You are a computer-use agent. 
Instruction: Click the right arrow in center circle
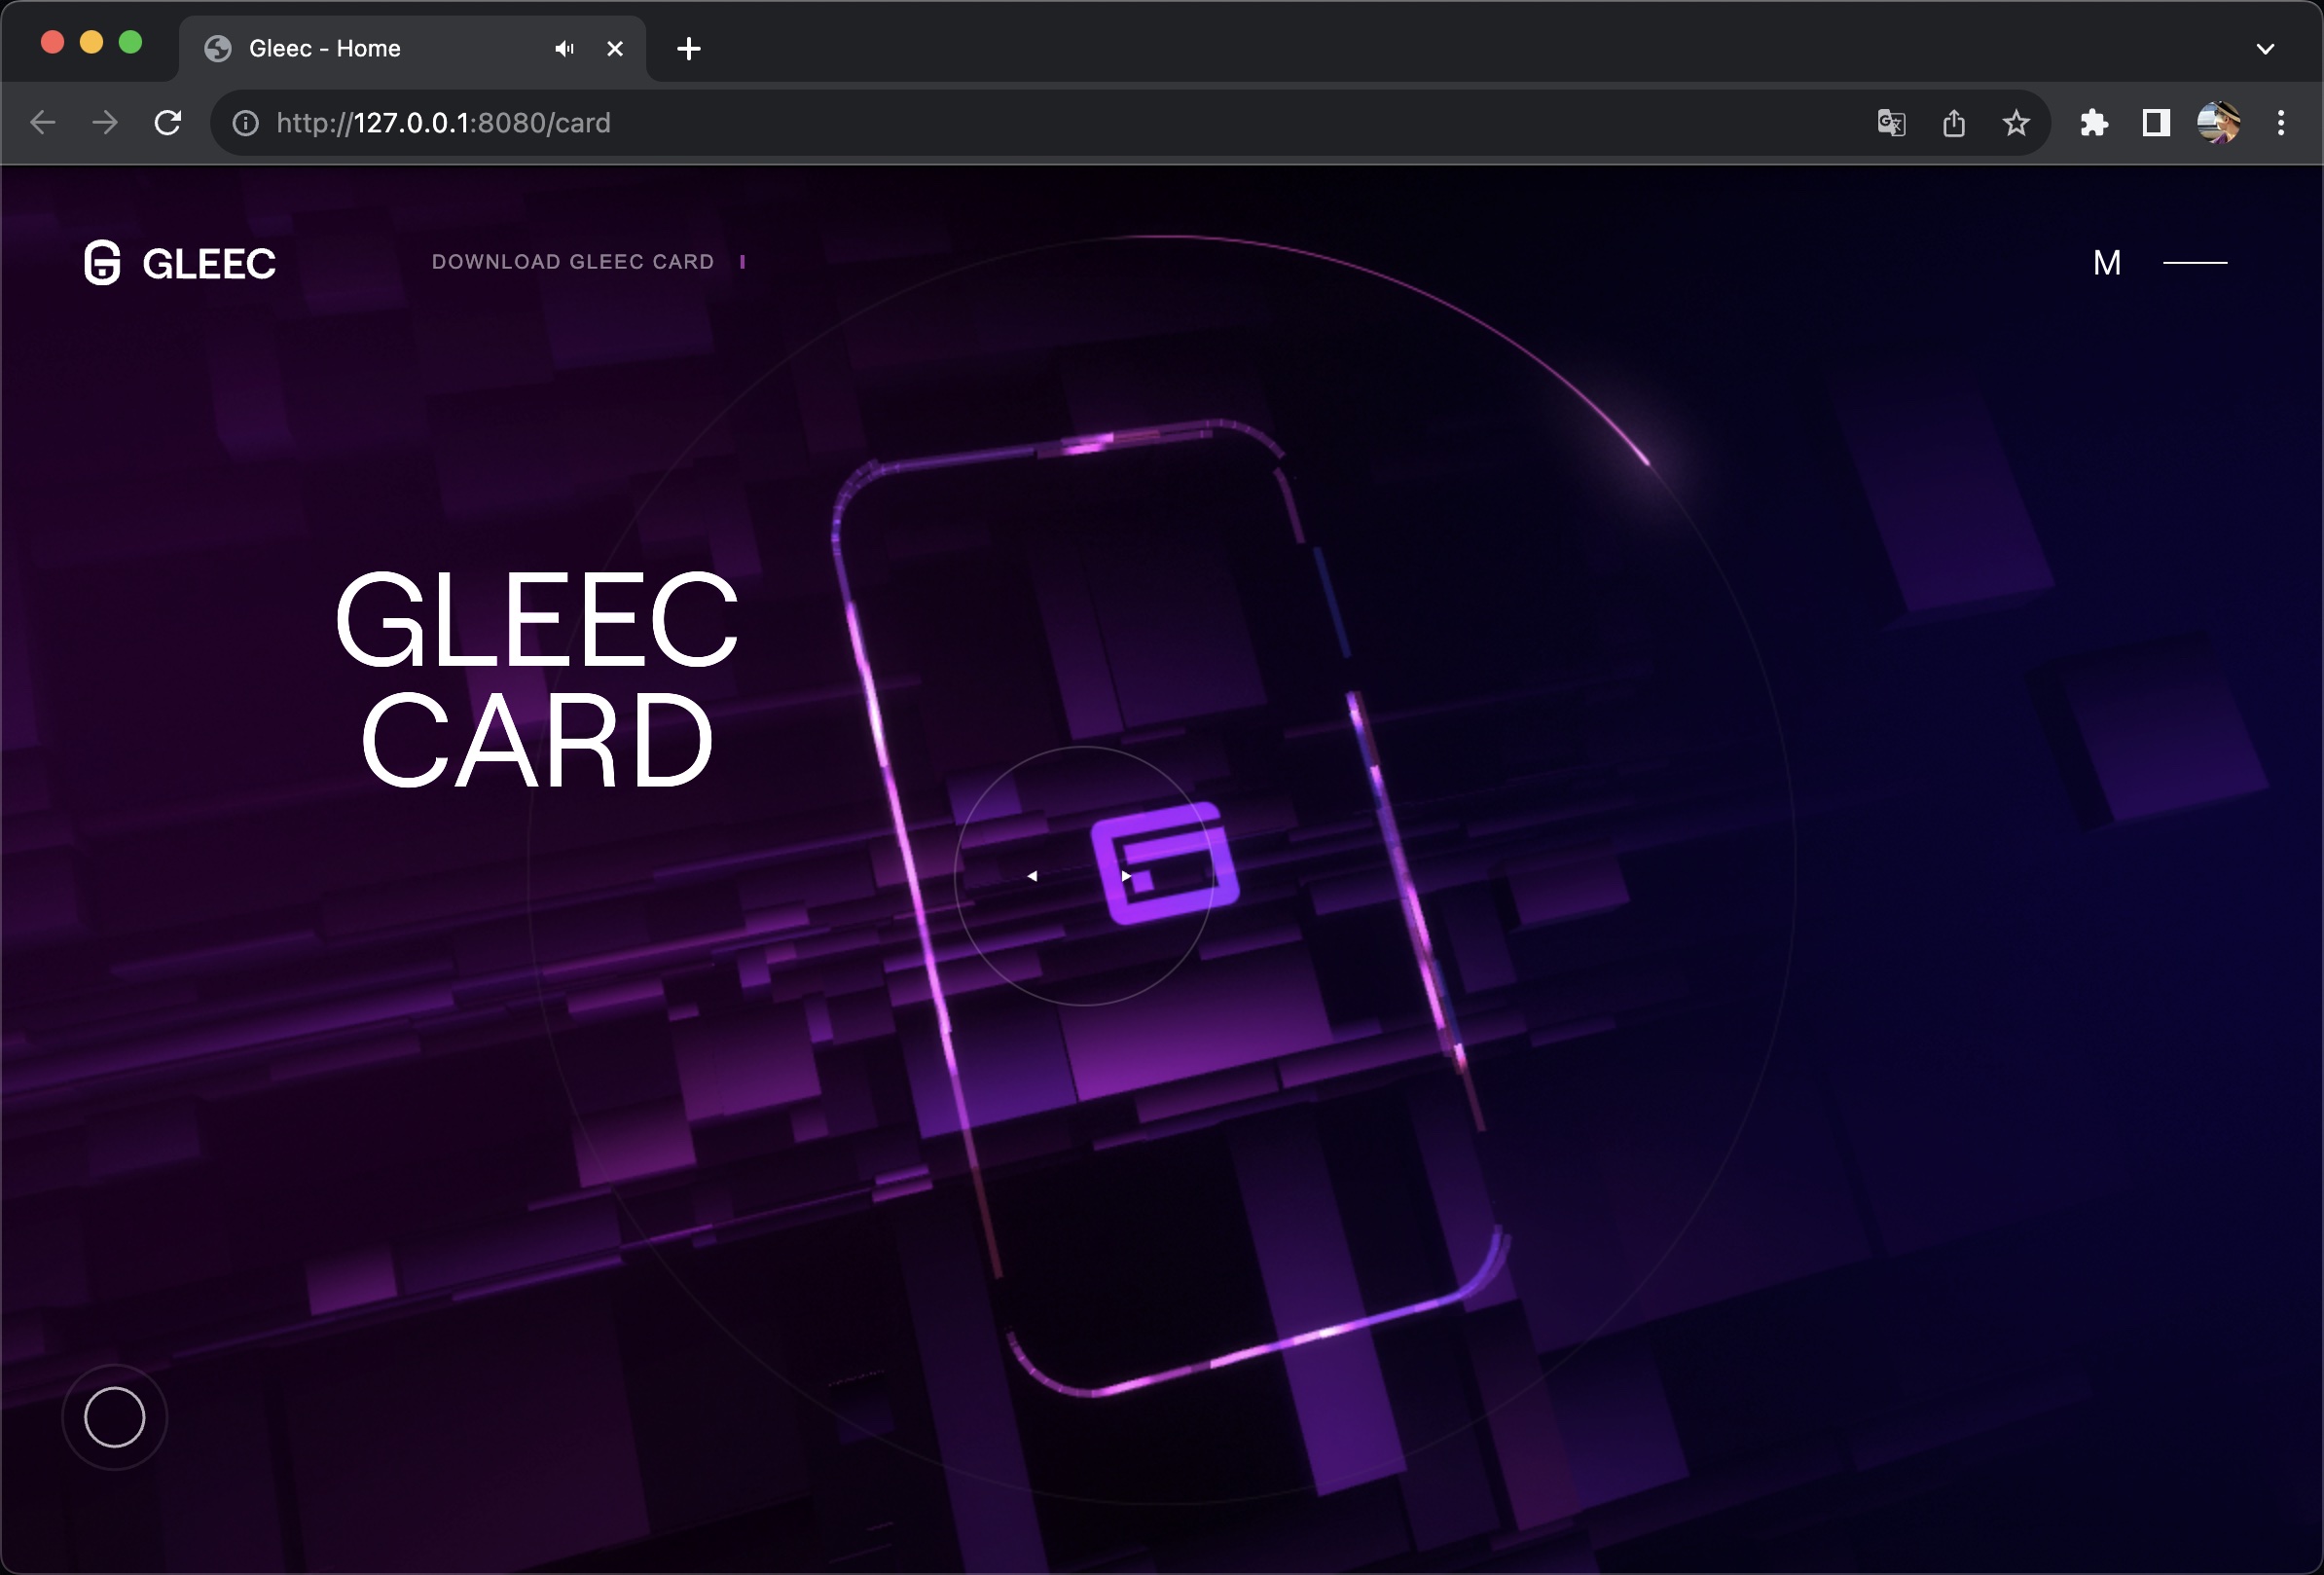click(1127, 876)
